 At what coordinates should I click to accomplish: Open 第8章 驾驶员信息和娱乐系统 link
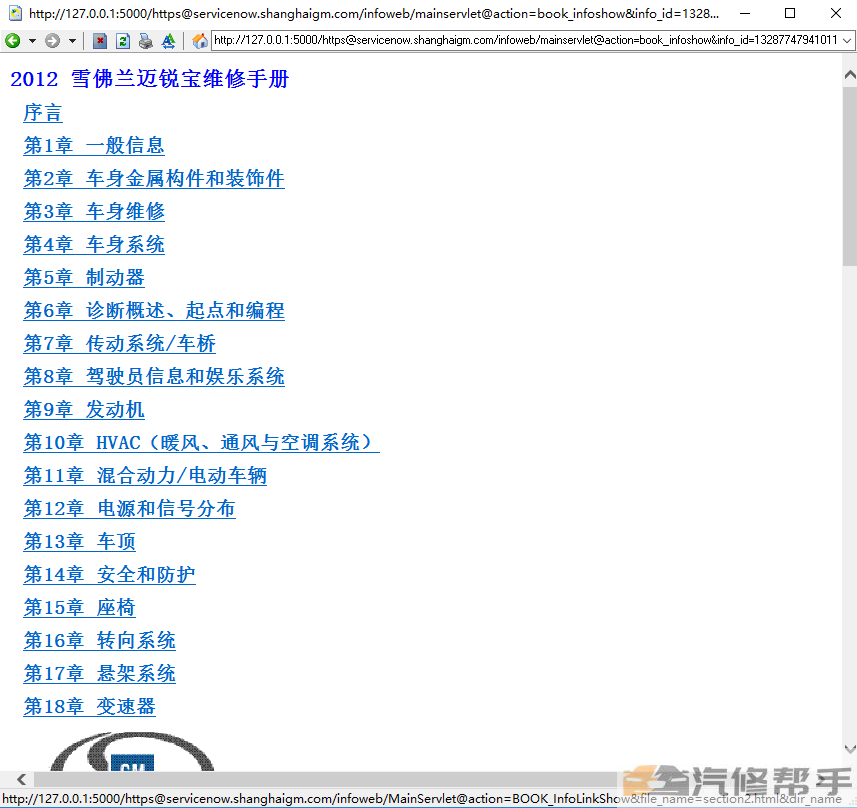click(x=154, y=377)
